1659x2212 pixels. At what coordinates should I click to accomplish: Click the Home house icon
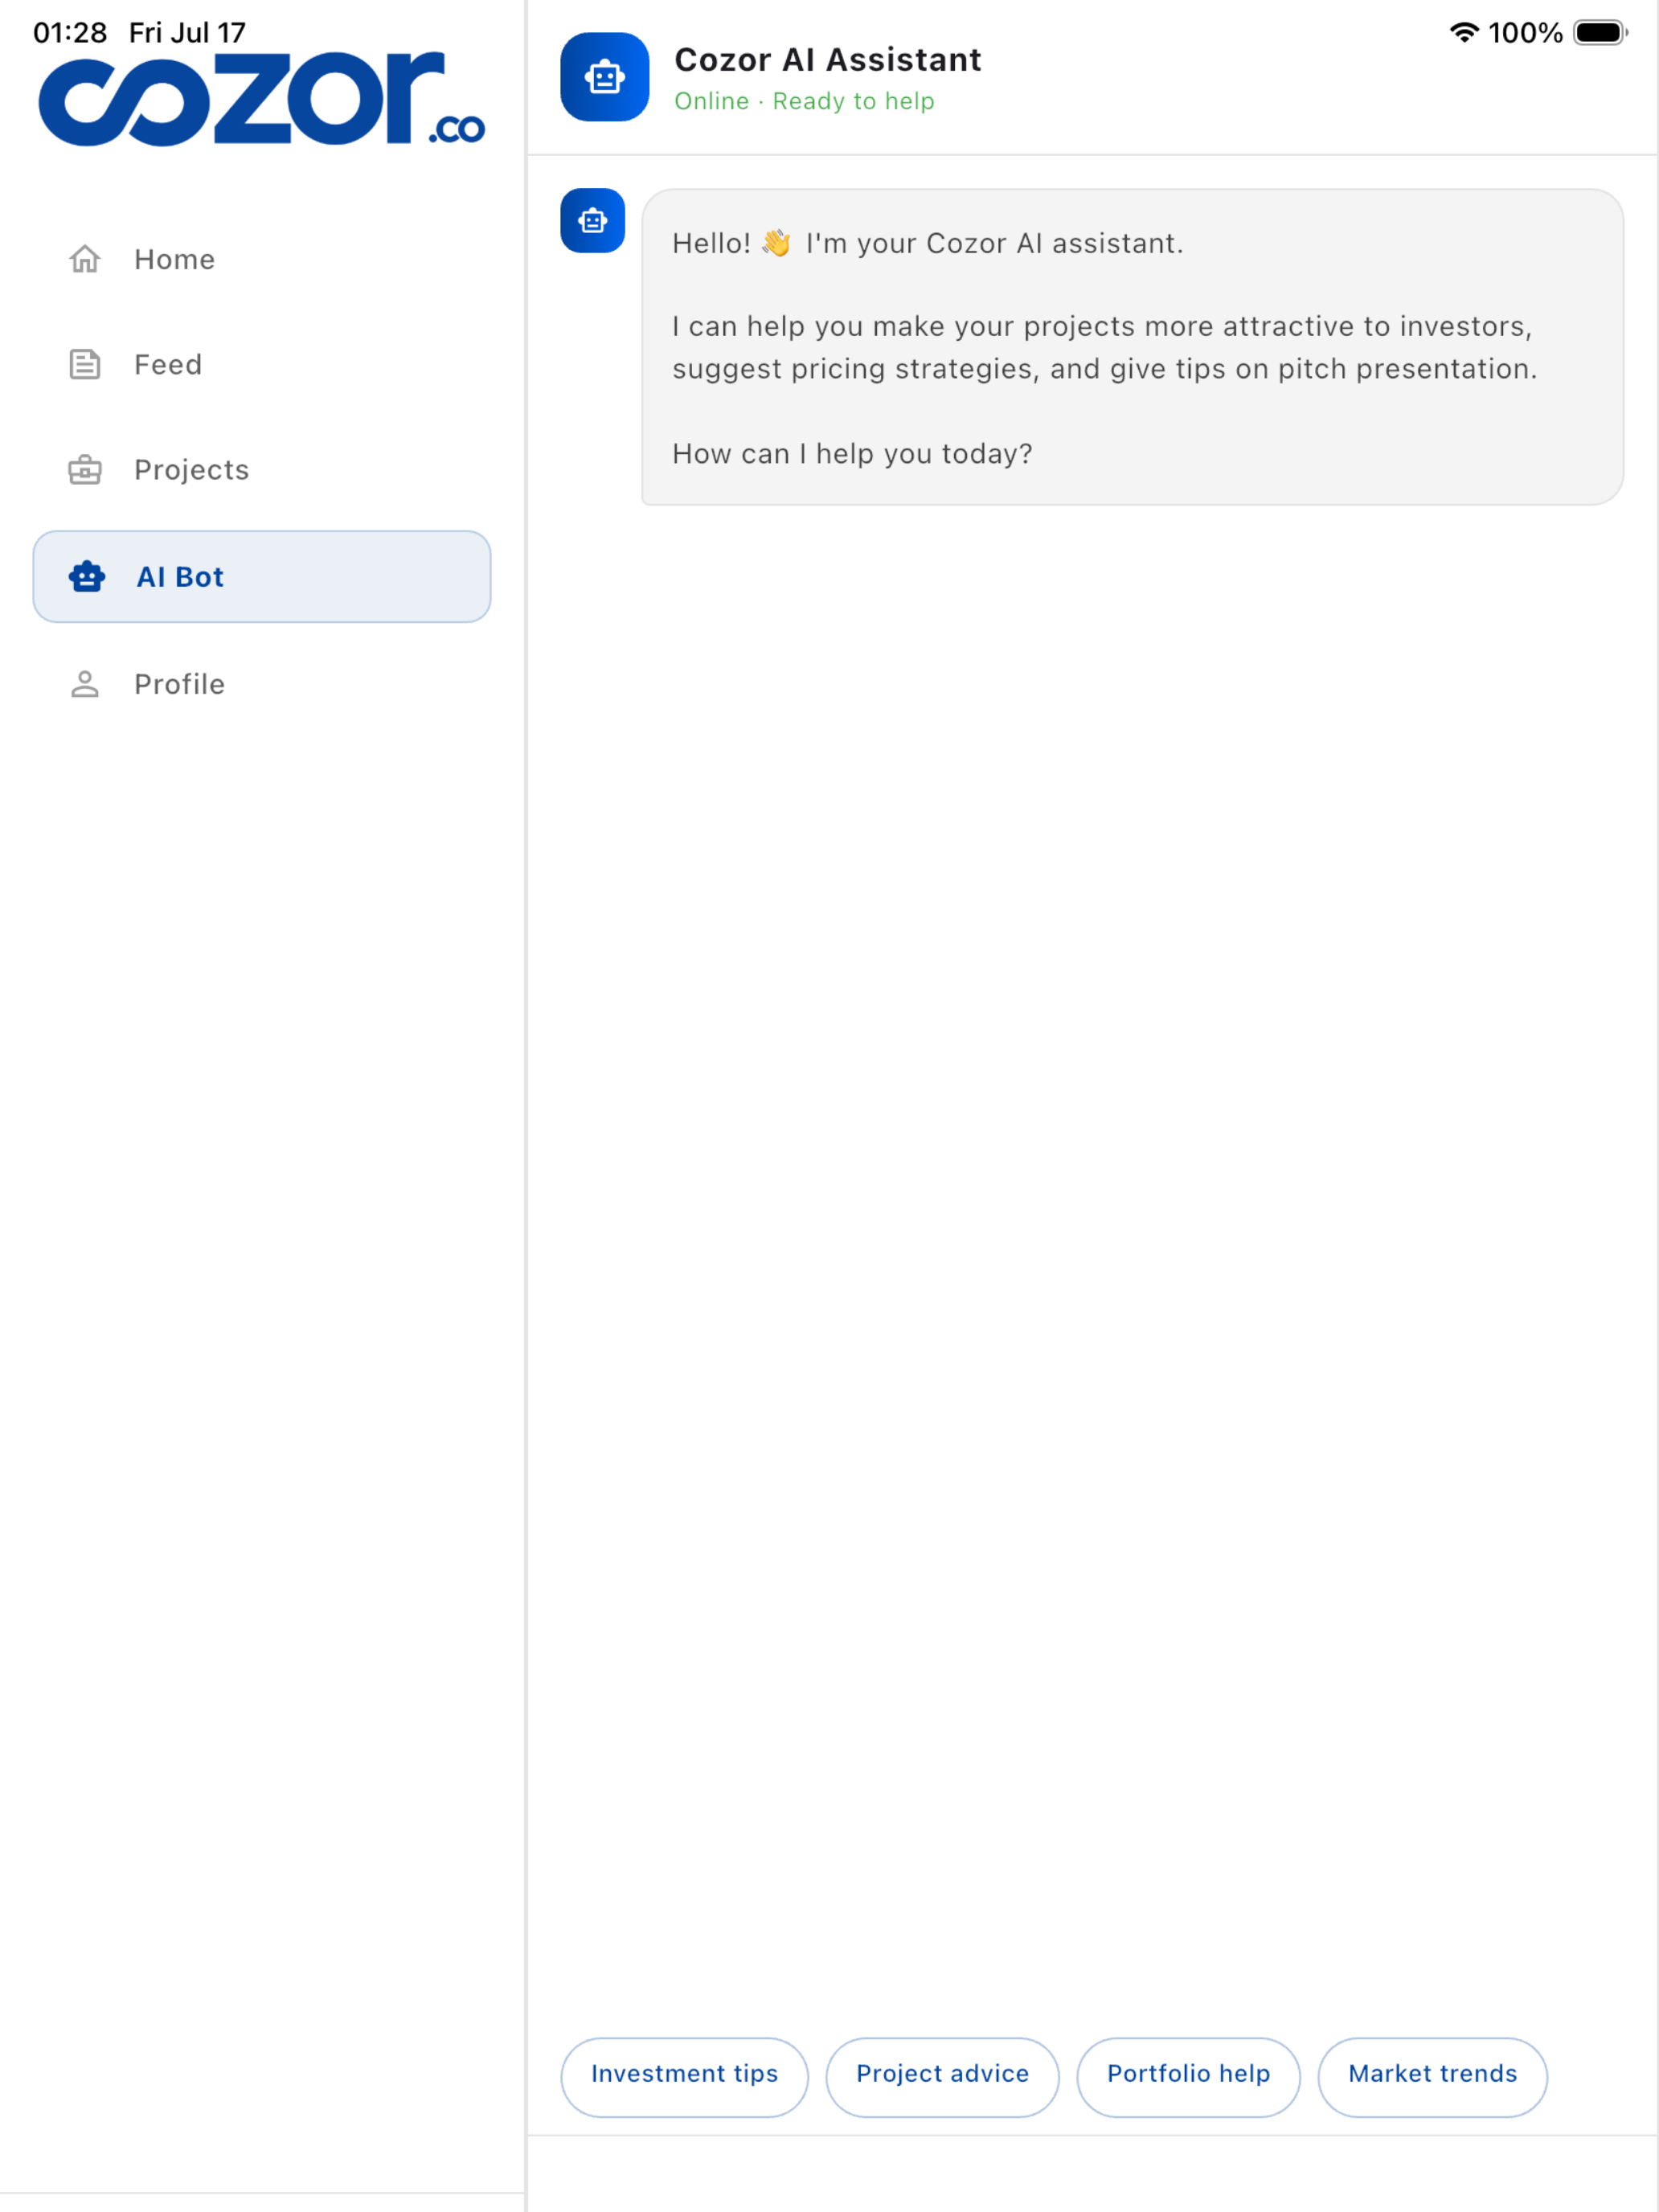pos(85,259)
